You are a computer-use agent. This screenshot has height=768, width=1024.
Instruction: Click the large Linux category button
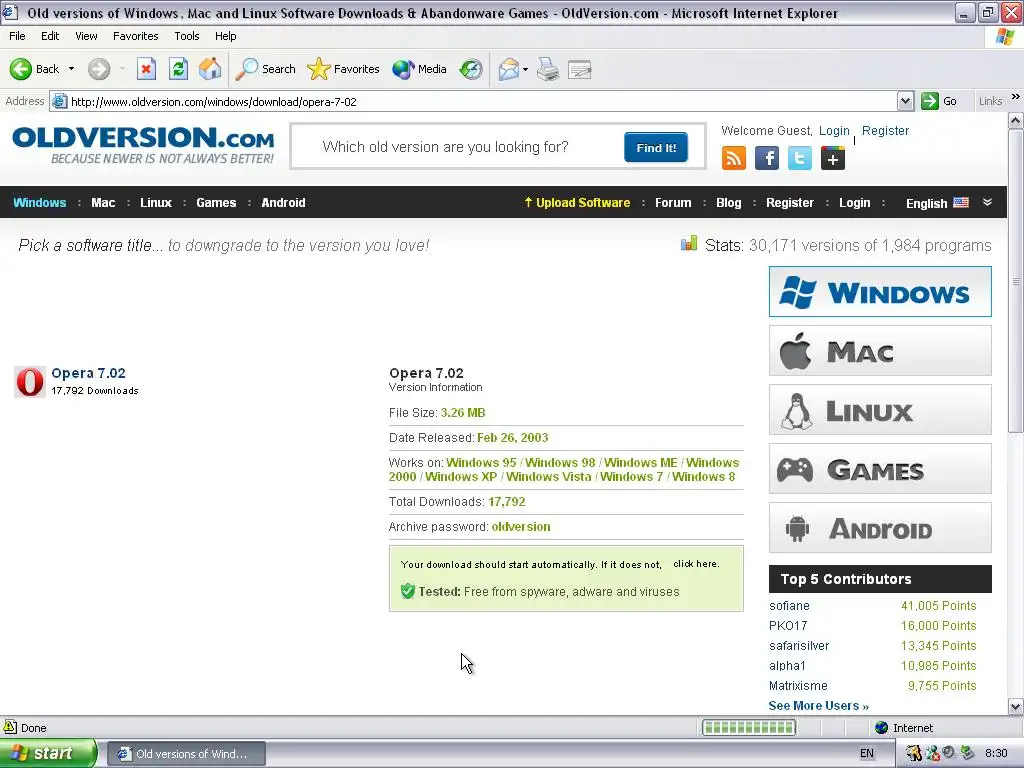tap(880, 409)
